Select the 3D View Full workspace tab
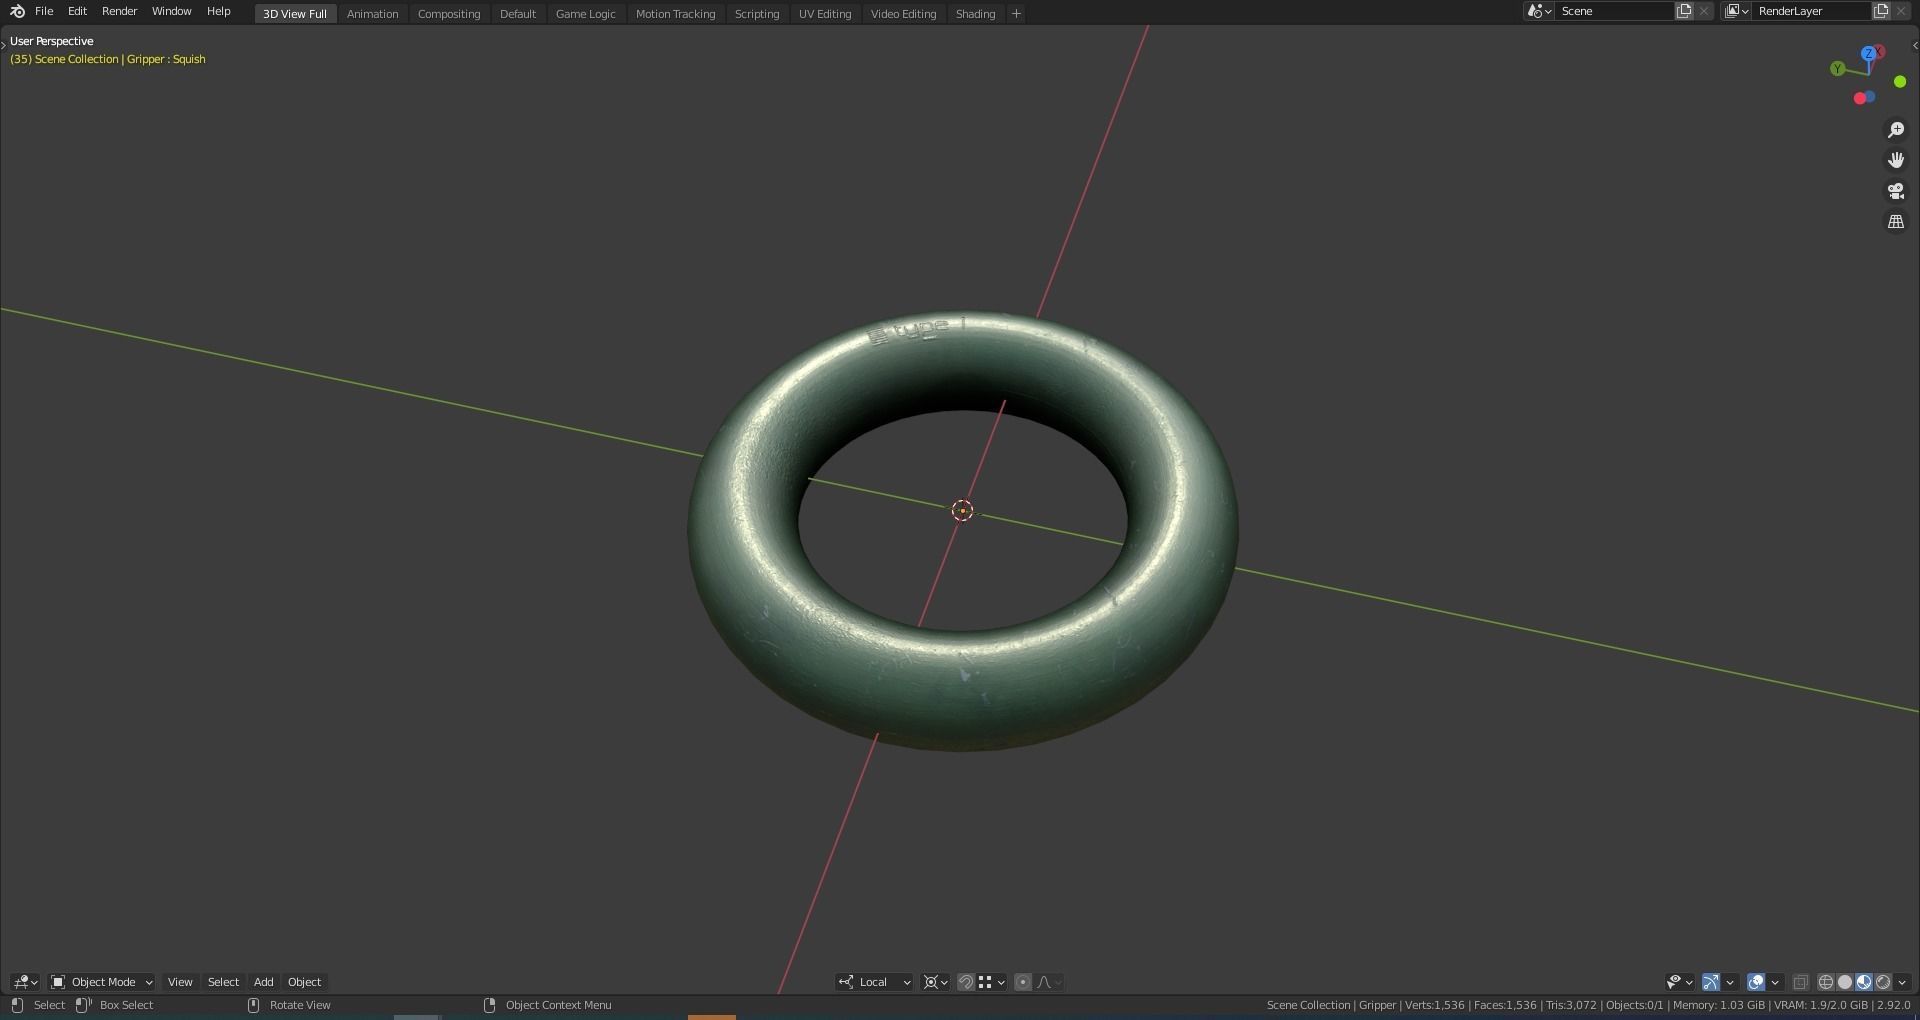 pyautogui.click(x=295, y=14)
